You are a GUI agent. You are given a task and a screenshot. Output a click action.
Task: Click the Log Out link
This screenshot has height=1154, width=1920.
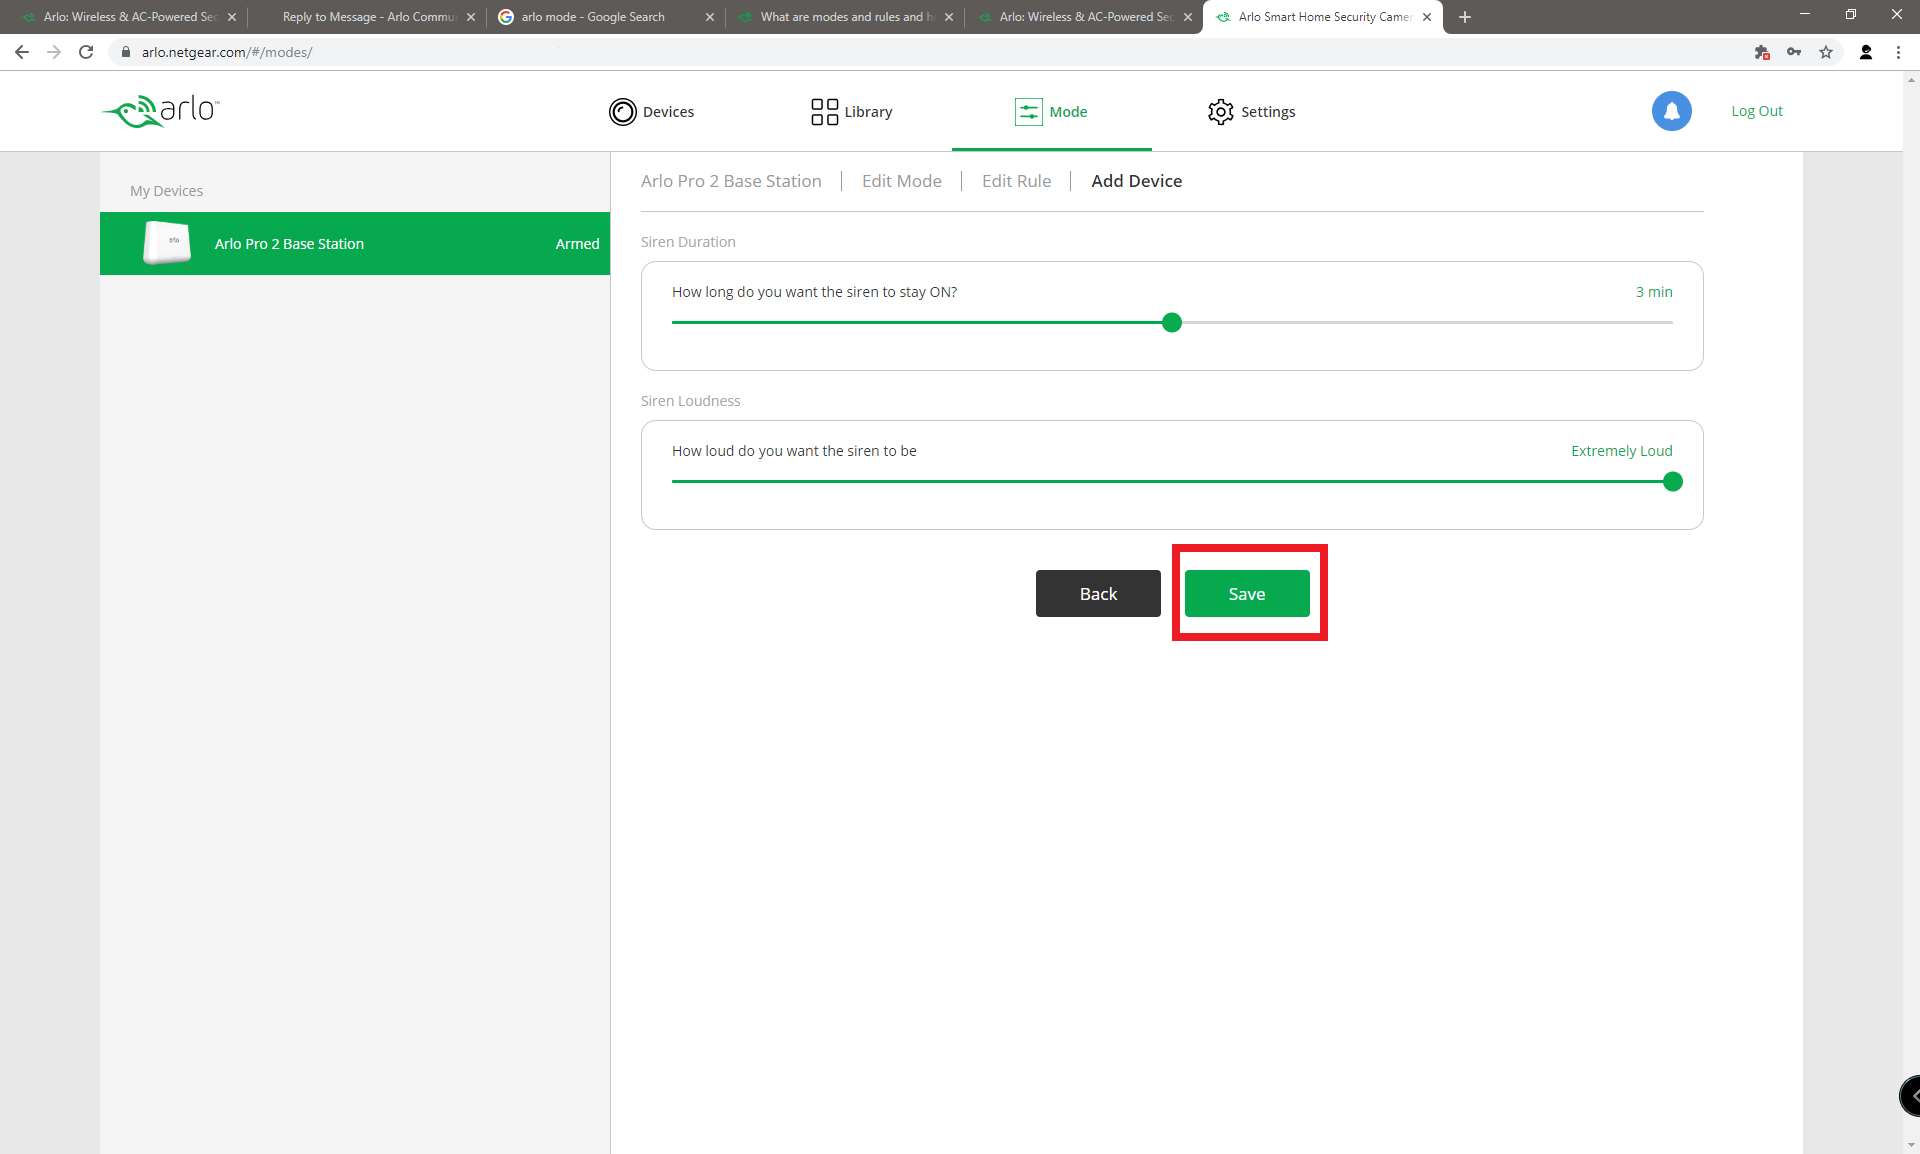(1756, 111)
